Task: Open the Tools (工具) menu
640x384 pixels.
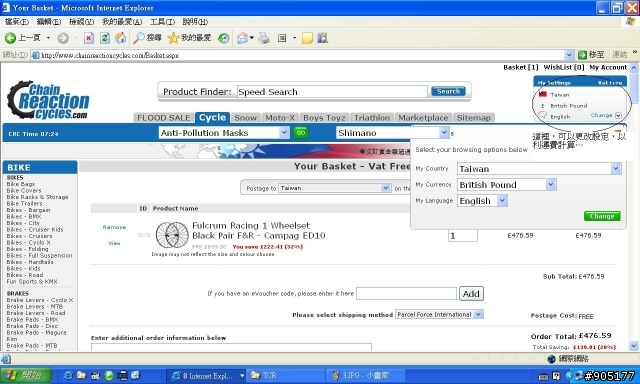Action: 162,22
